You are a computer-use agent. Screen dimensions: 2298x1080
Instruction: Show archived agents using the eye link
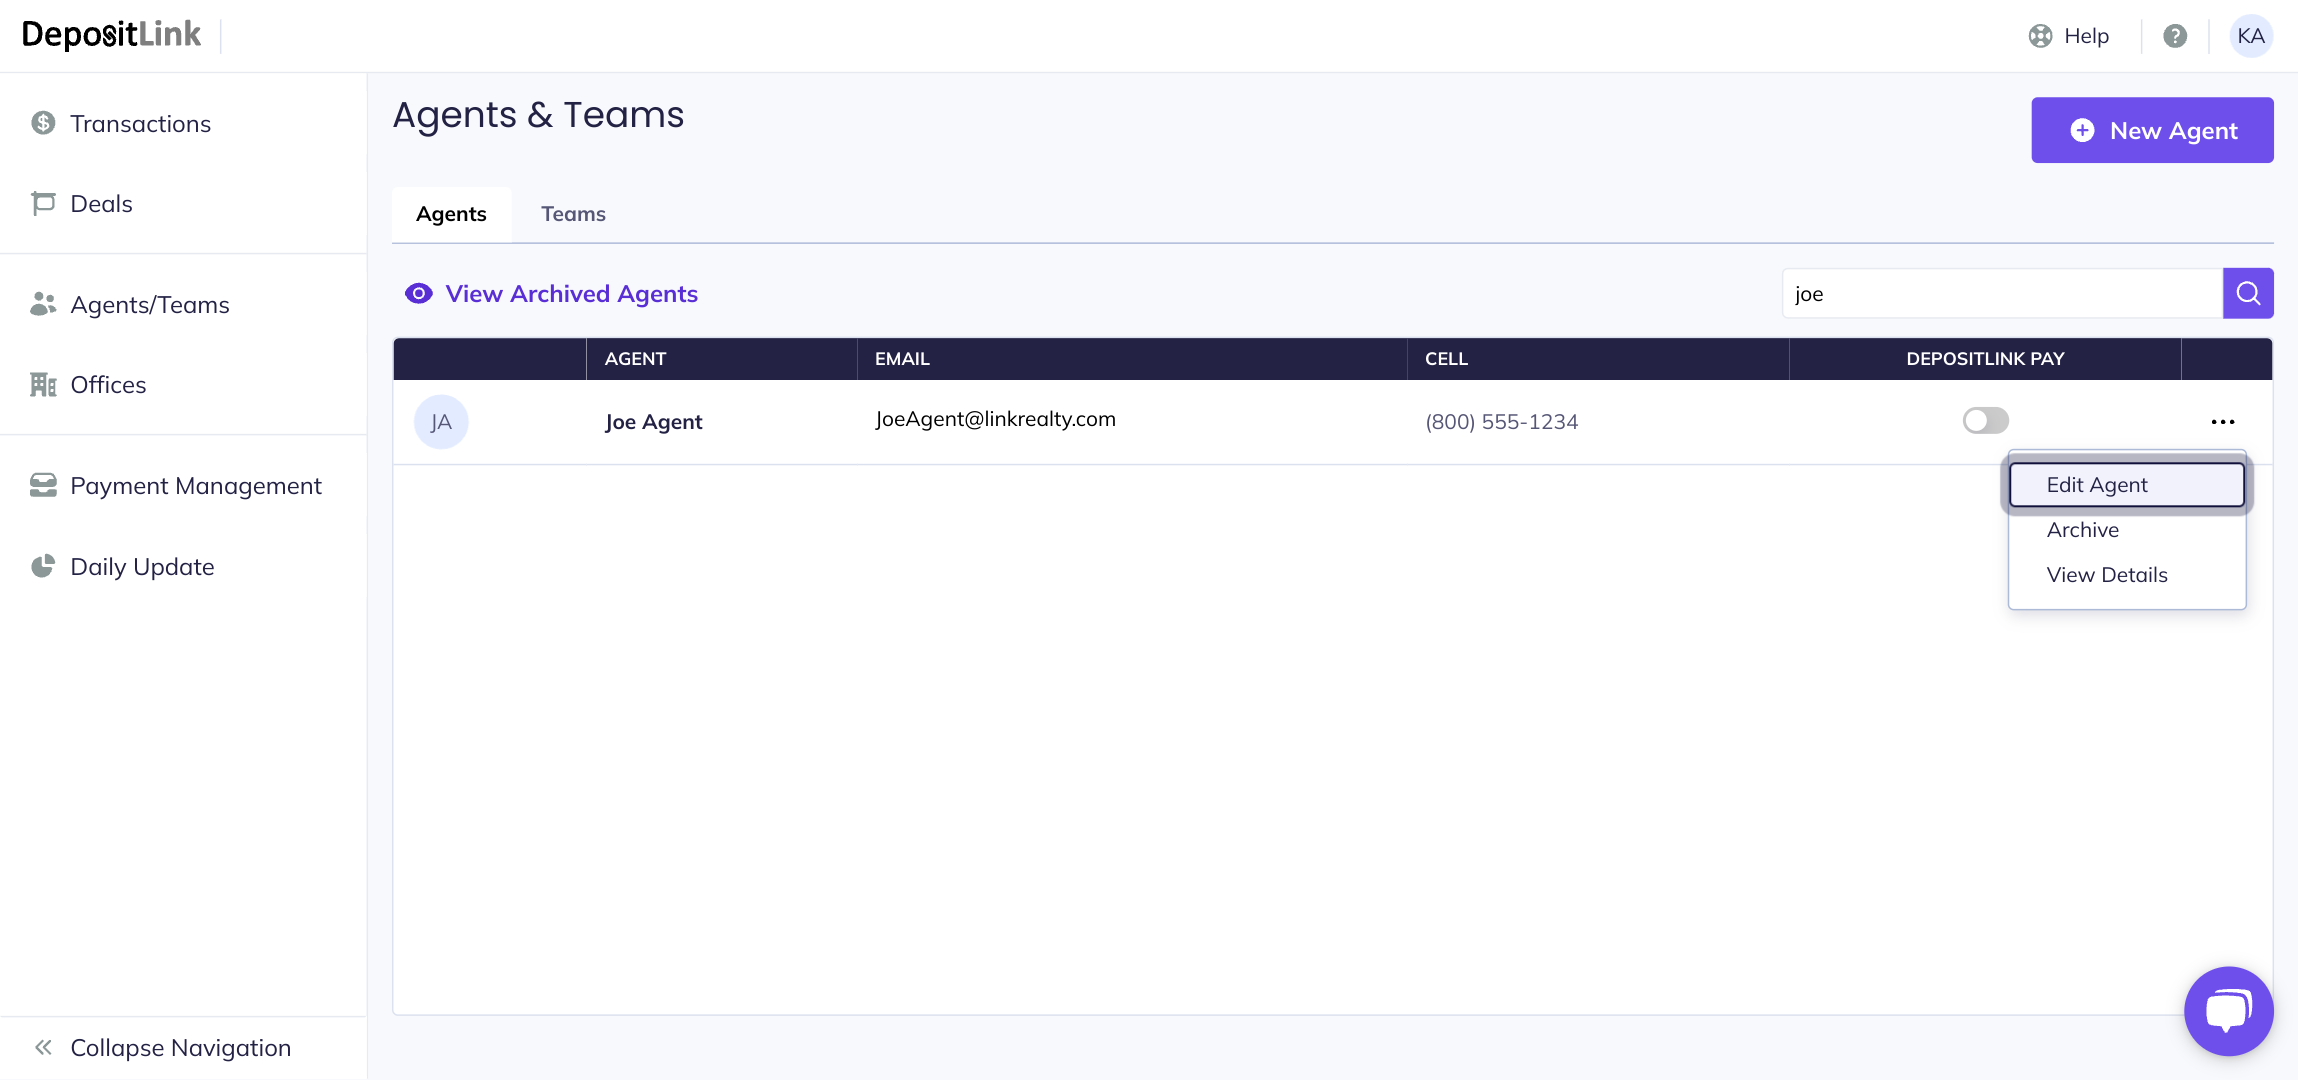pos(551,293)
